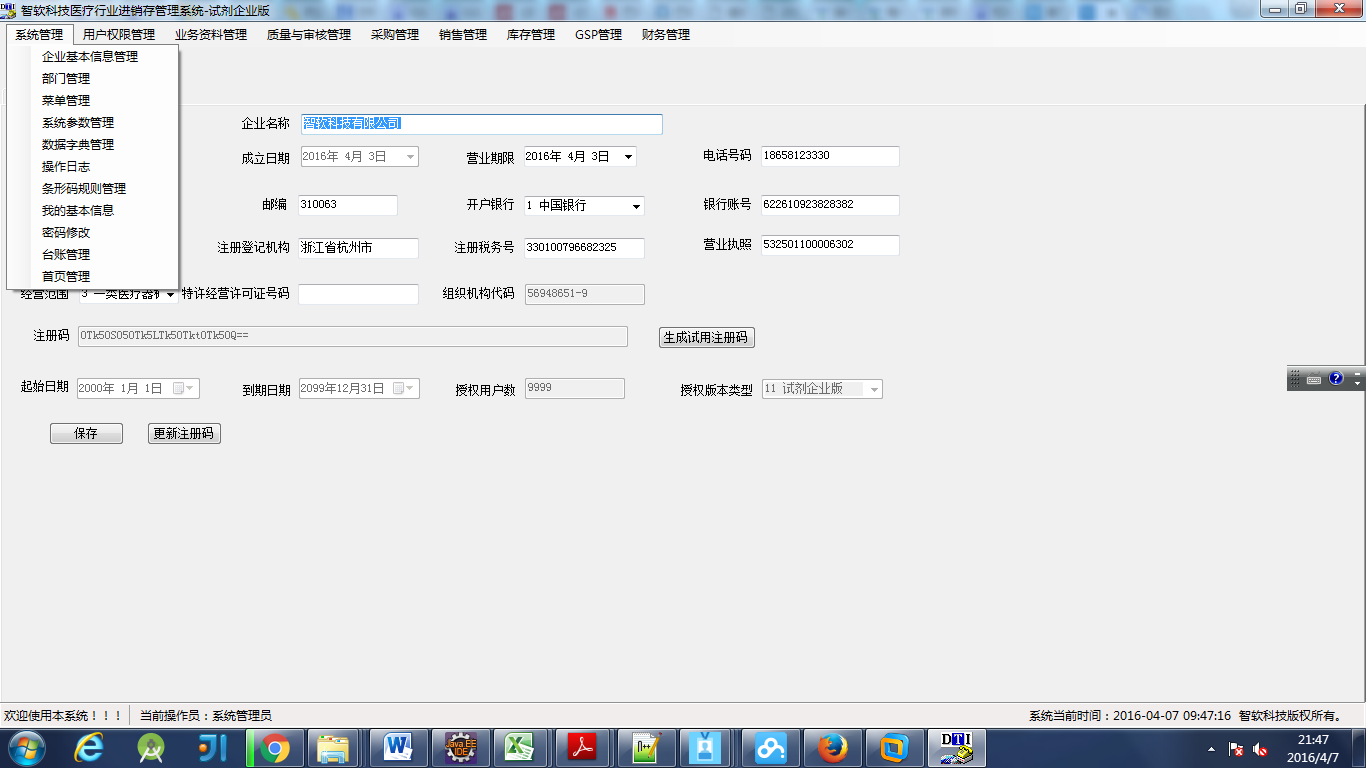
Task: Launch Firefox from the taskbar
Action: point(831,747)
